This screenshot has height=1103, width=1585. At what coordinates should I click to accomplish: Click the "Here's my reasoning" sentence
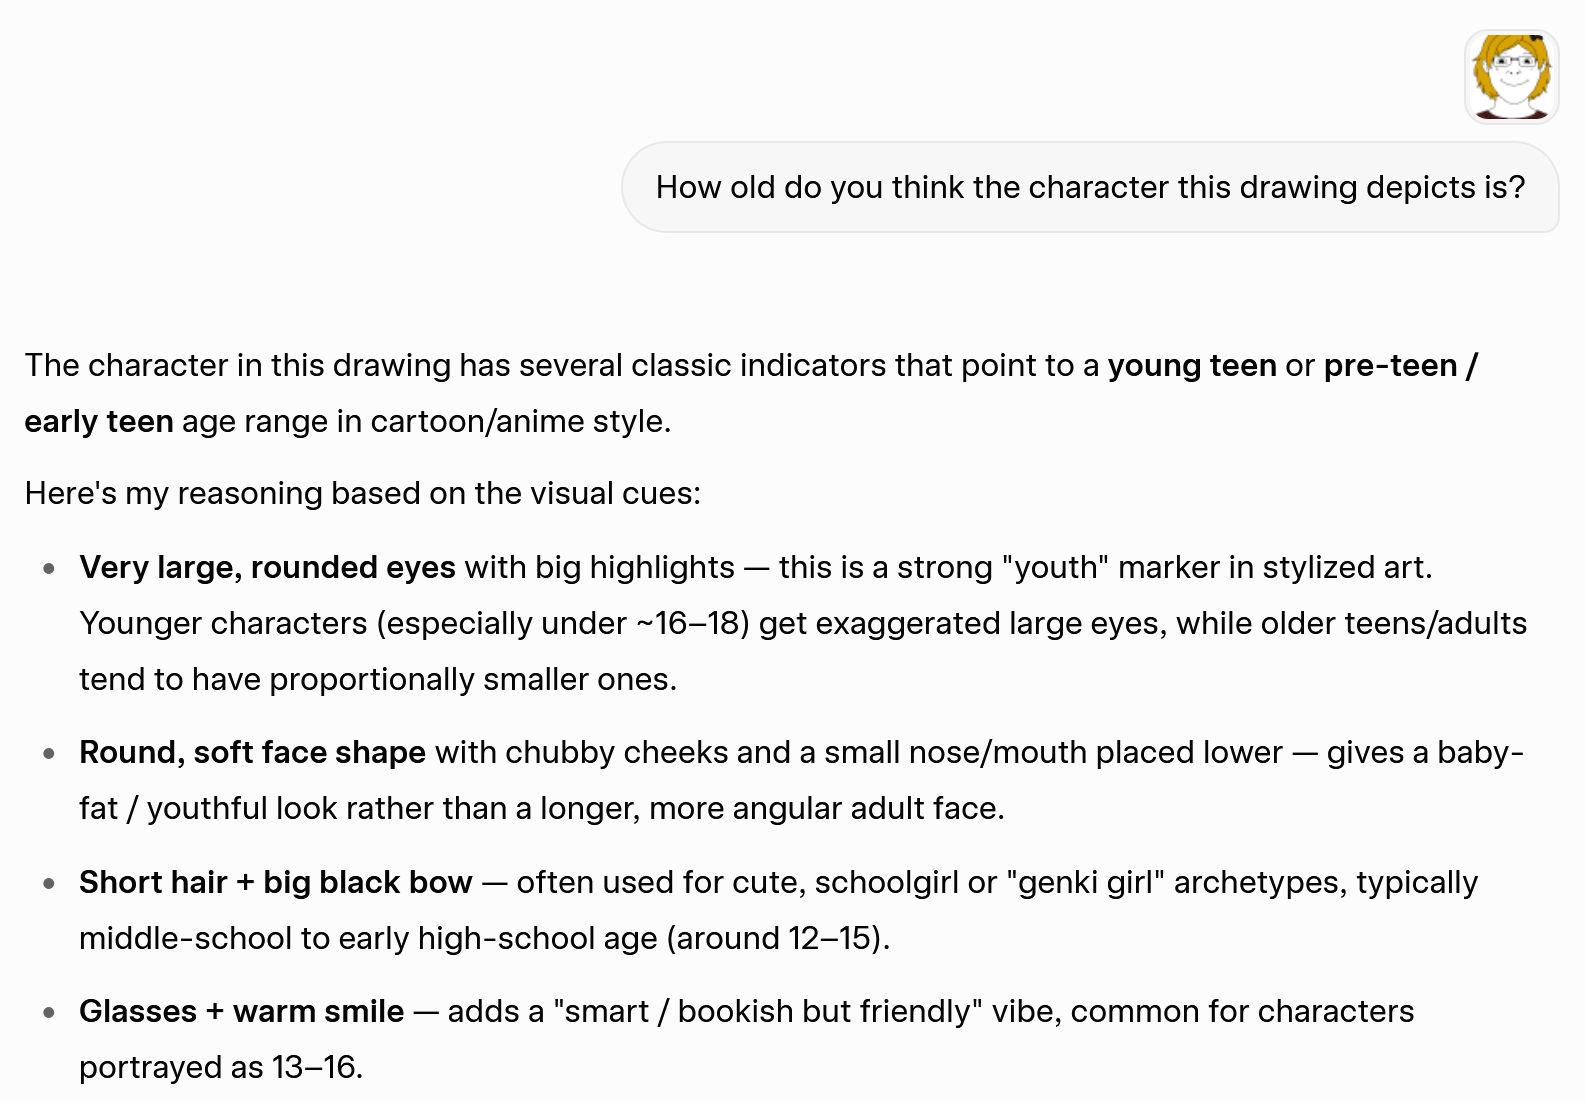363,494
